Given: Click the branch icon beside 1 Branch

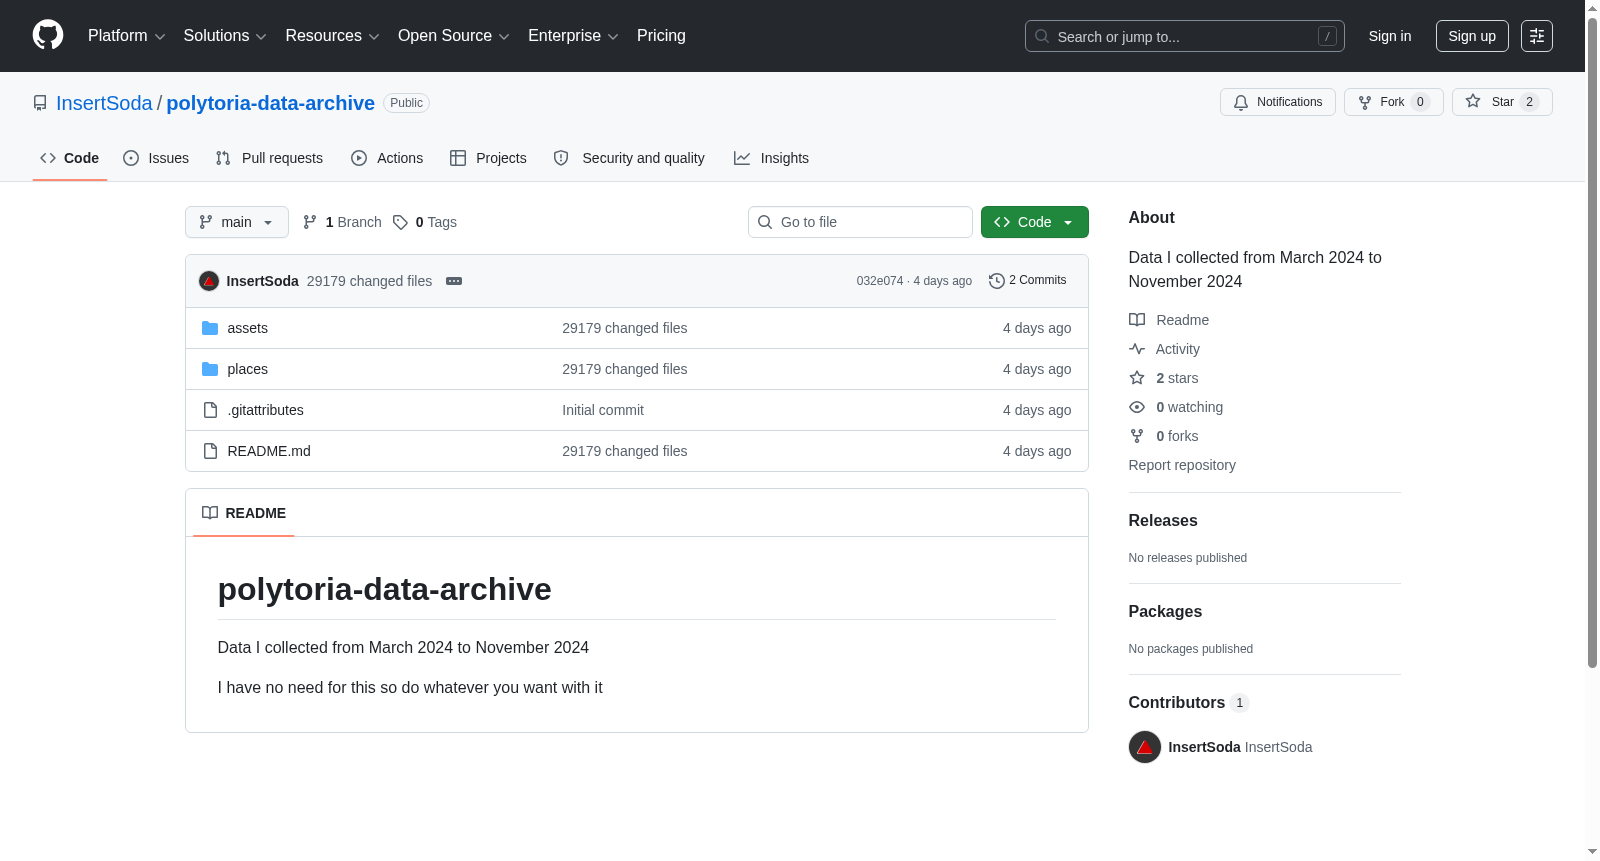Looking at the screenshot, I should pos(310,222).
